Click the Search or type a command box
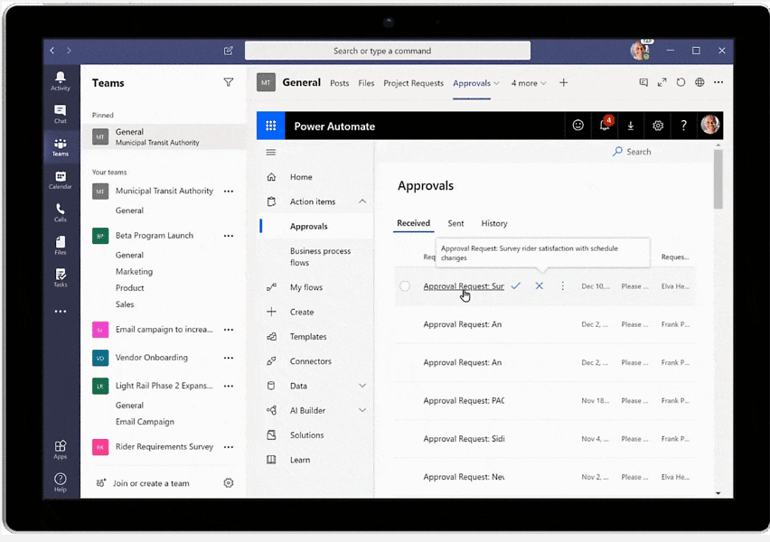 pos(387,51)
